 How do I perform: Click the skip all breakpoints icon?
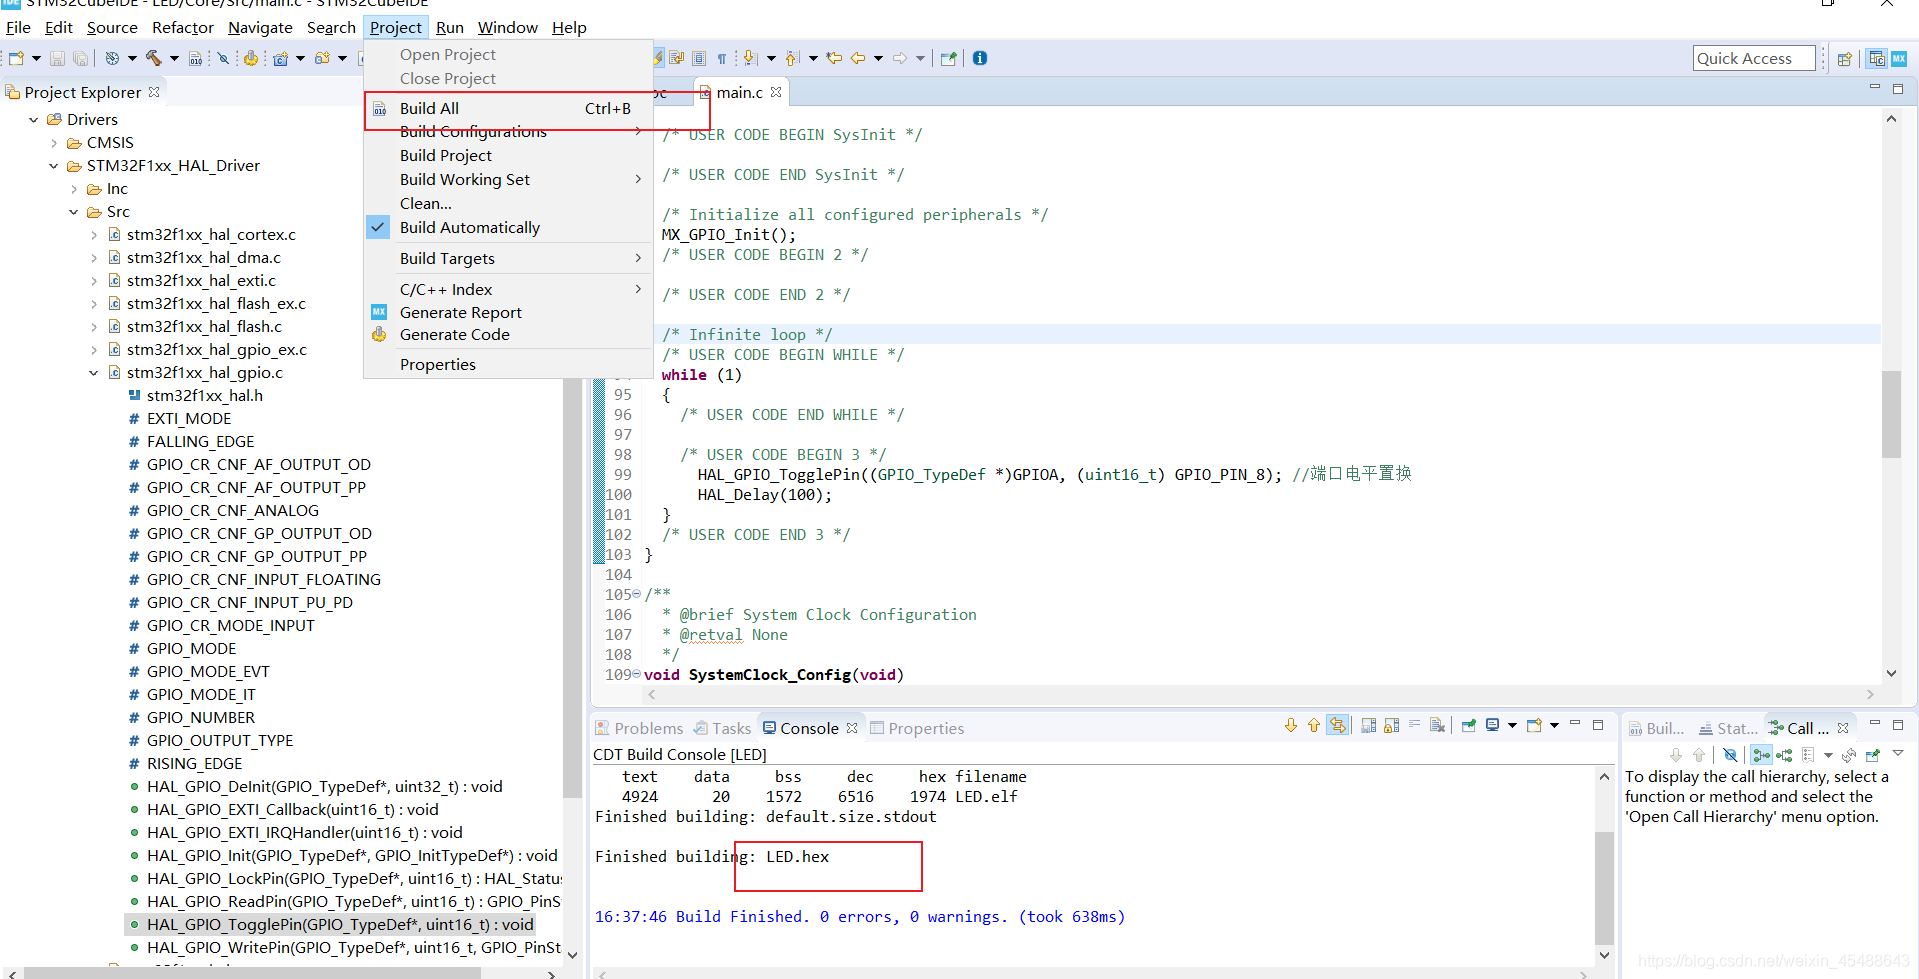tap(223, 59)
